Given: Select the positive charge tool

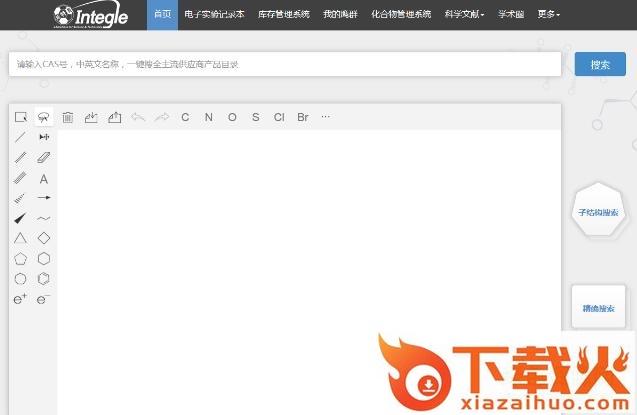Looking at the screenshot, I should (20, 299).
